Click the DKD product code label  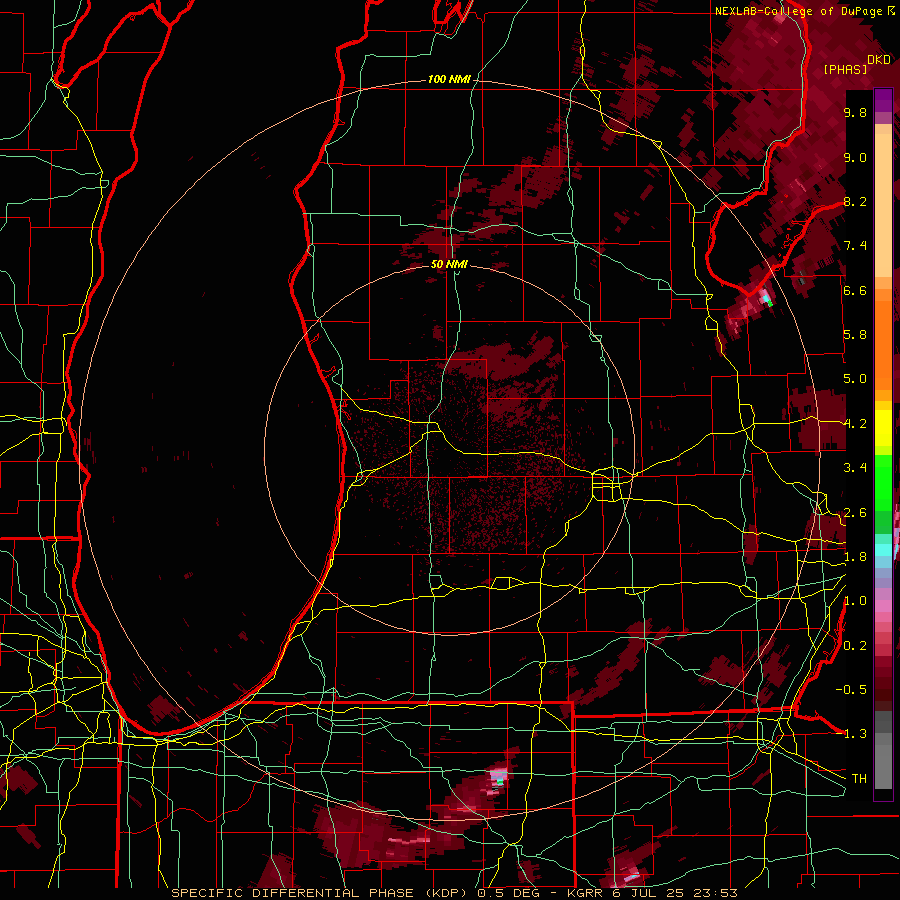pos(879,59)
